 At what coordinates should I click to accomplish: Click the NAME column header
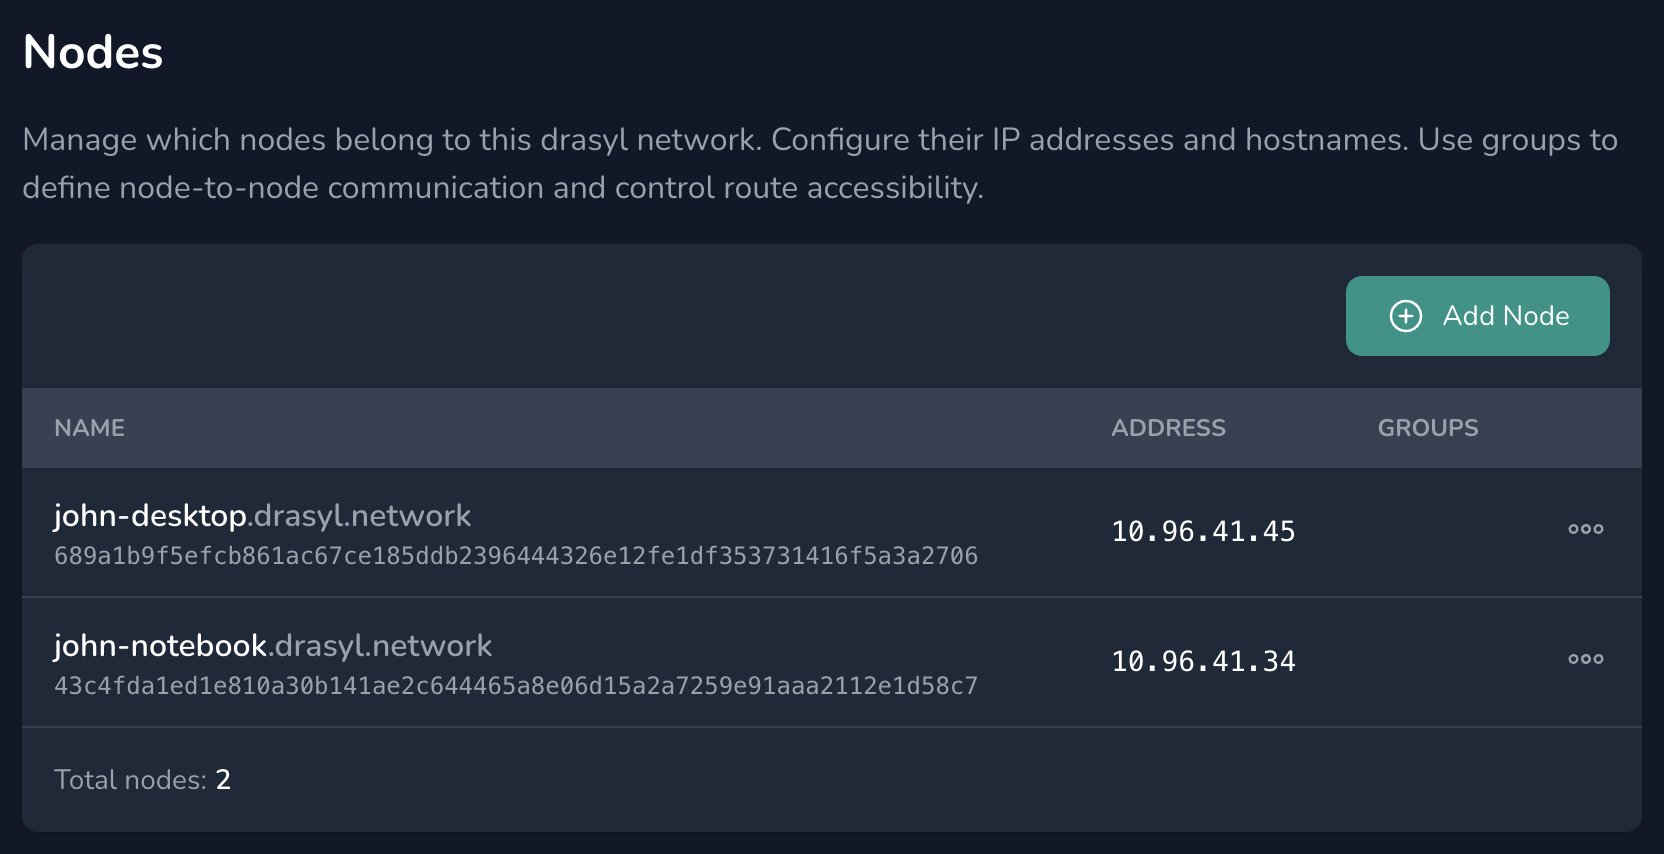point(89,428)
